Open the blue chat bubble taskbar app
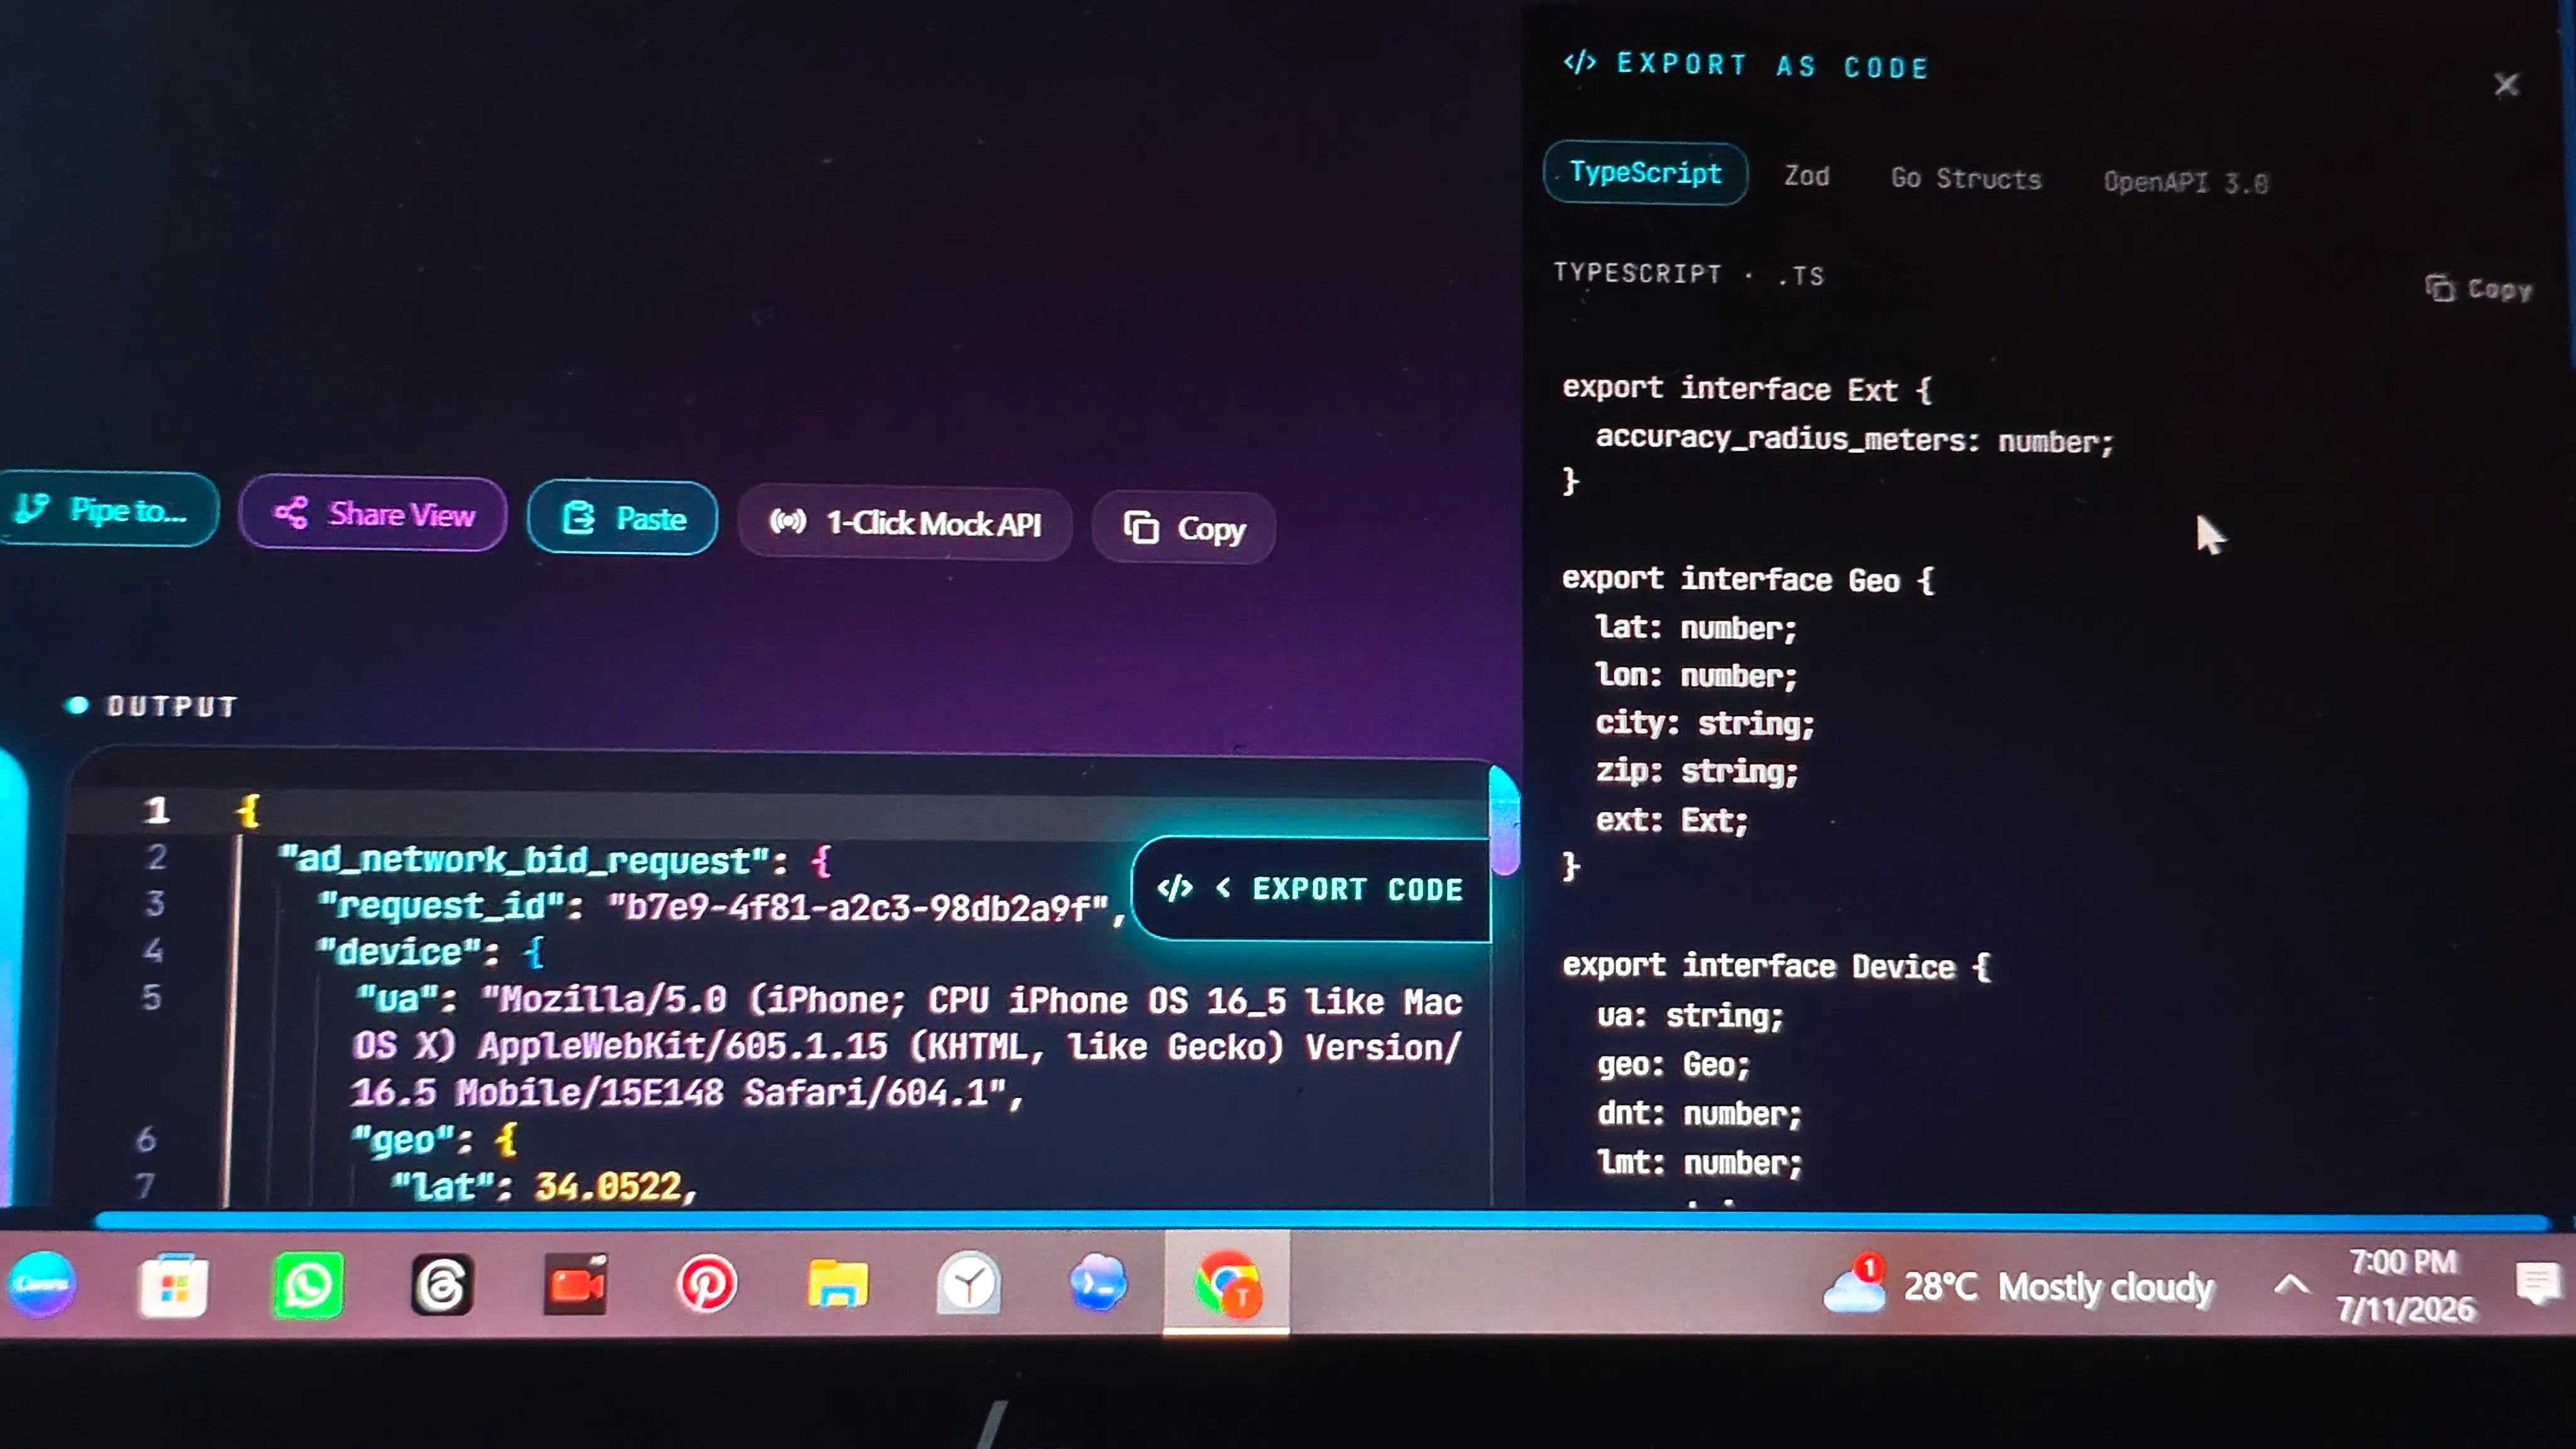 [1098, 1283]
